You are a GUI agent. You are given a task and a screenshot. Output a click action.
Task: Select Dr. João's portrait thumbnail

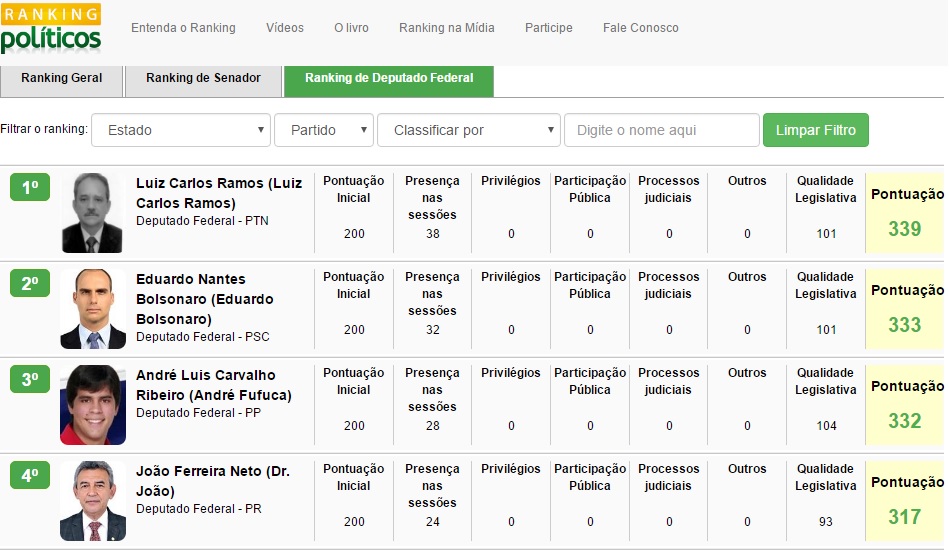coord(92,501)
